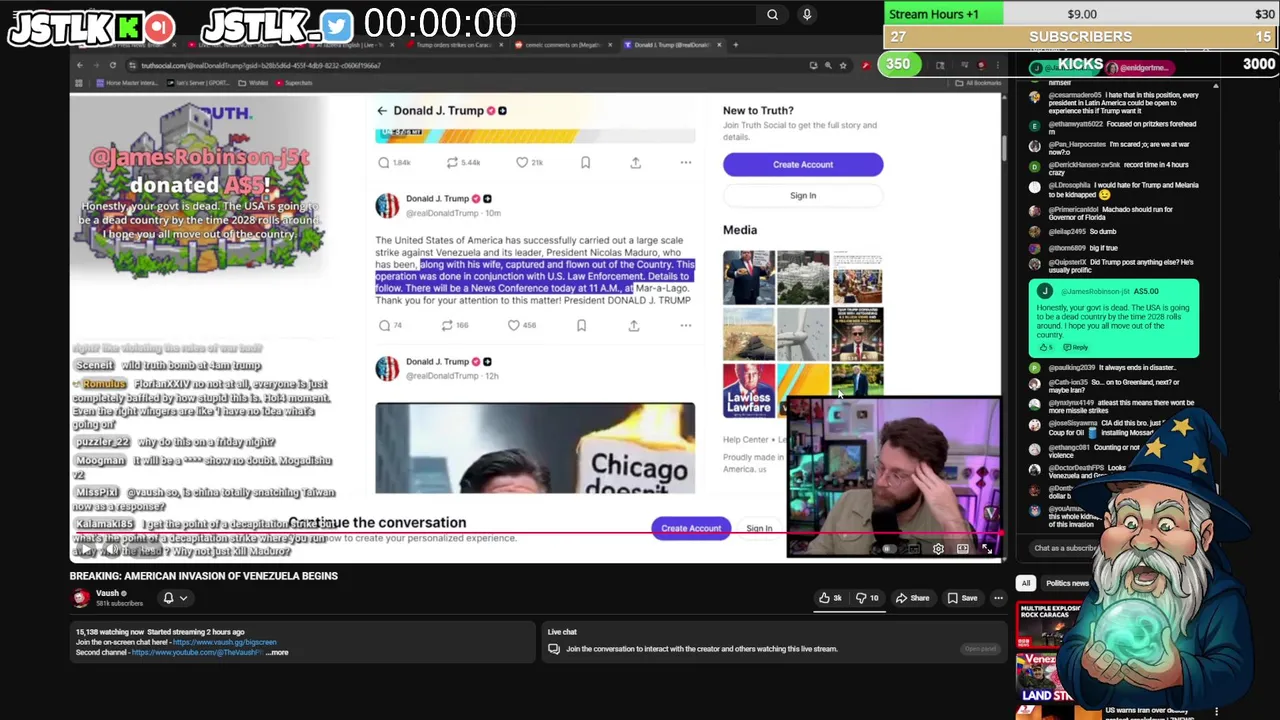ReTruth the post with 5.44k reposts
The height and width of the screenshot is (720, 1280).
point(452,162)
